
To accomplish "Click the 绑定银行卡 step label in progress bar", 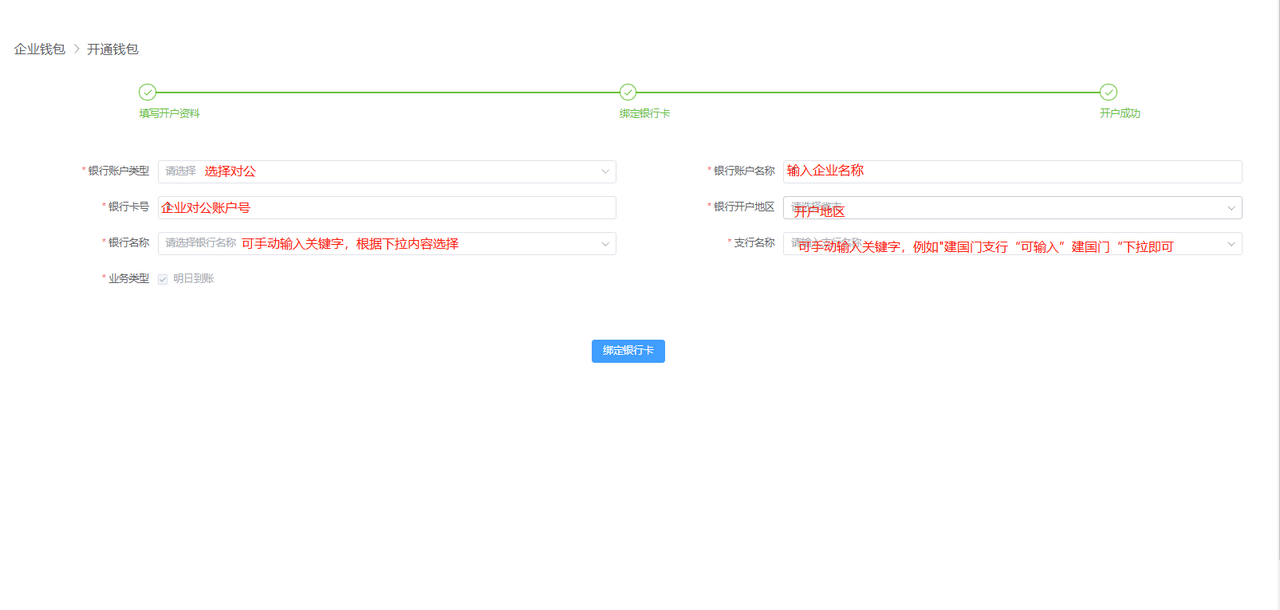I will pyautogui.click(x=644, y=114).
